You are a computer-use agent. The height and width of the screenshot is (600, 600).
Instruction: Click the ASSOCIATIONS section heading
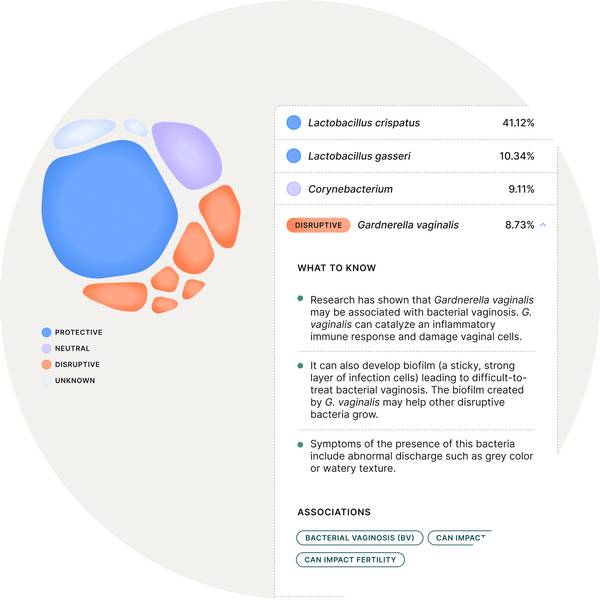334,511
